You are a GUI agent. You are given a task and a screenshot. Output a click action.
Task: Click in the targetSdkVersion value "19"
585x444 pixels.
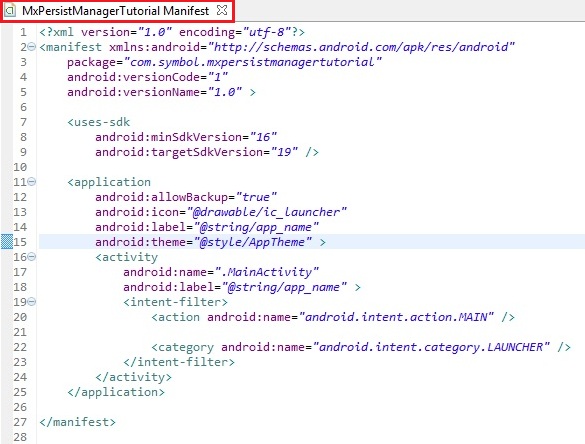tap(284, 152)
